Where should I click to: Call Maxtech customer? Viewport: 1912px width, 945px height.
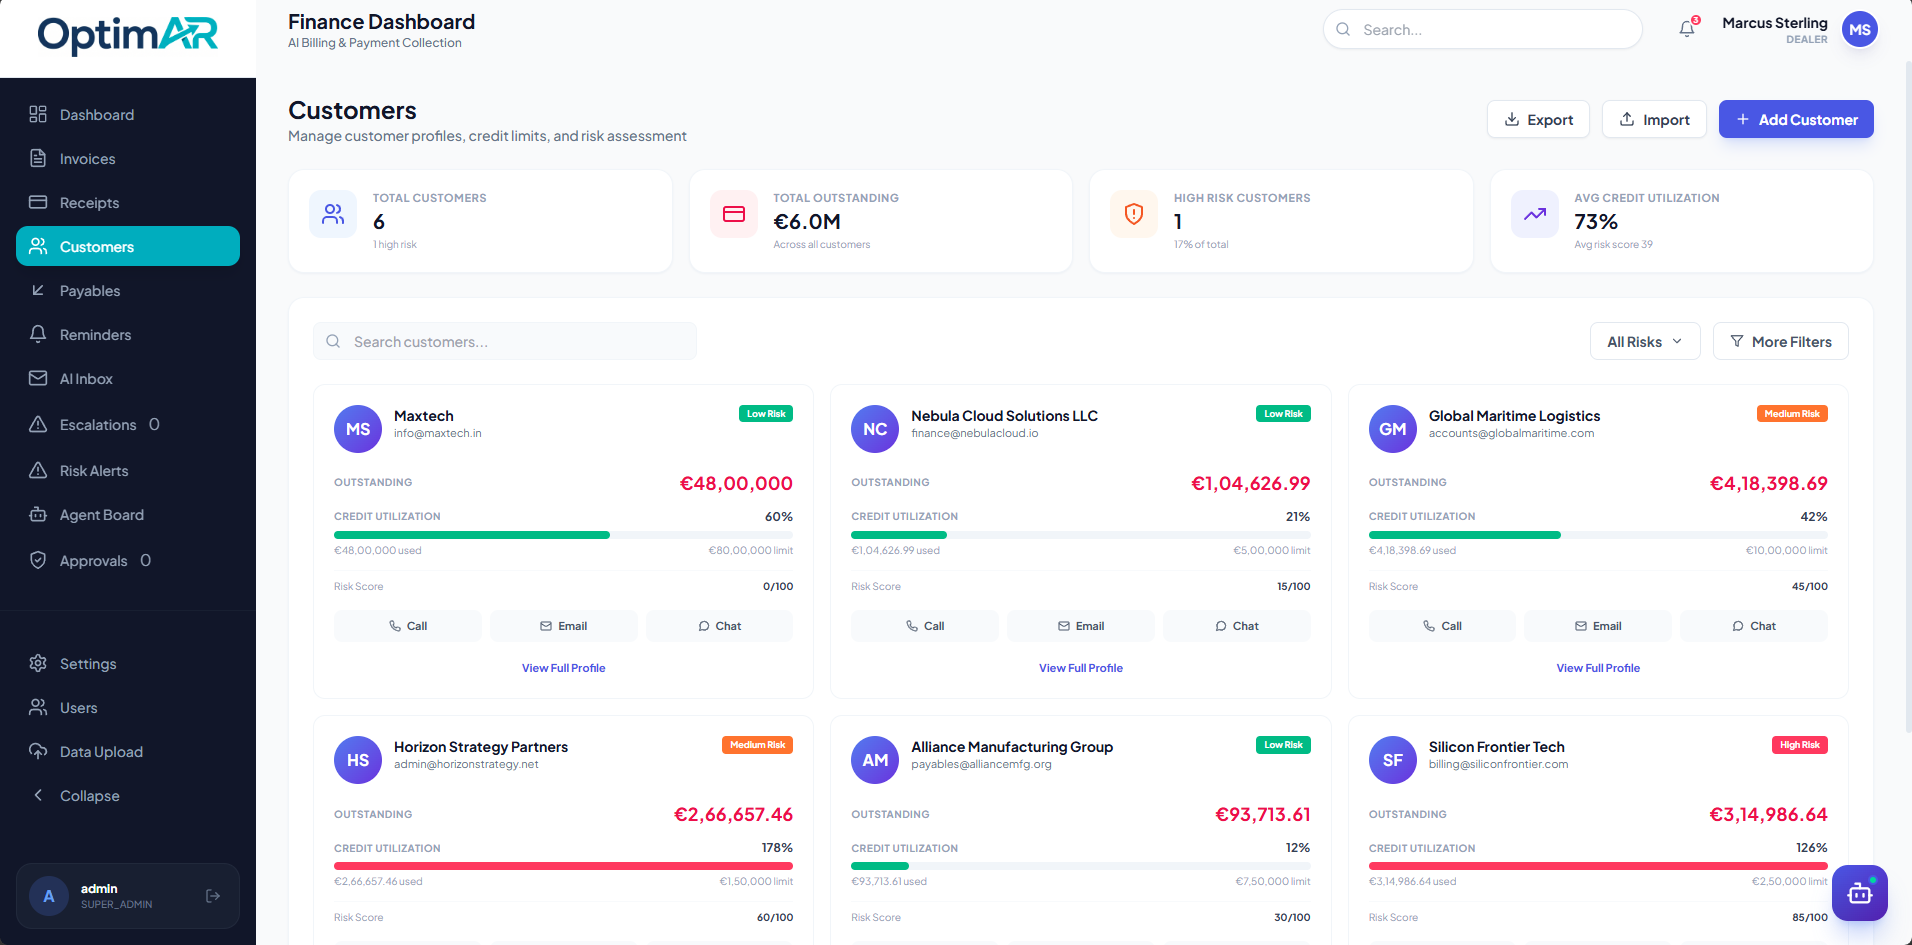point(408,626)
